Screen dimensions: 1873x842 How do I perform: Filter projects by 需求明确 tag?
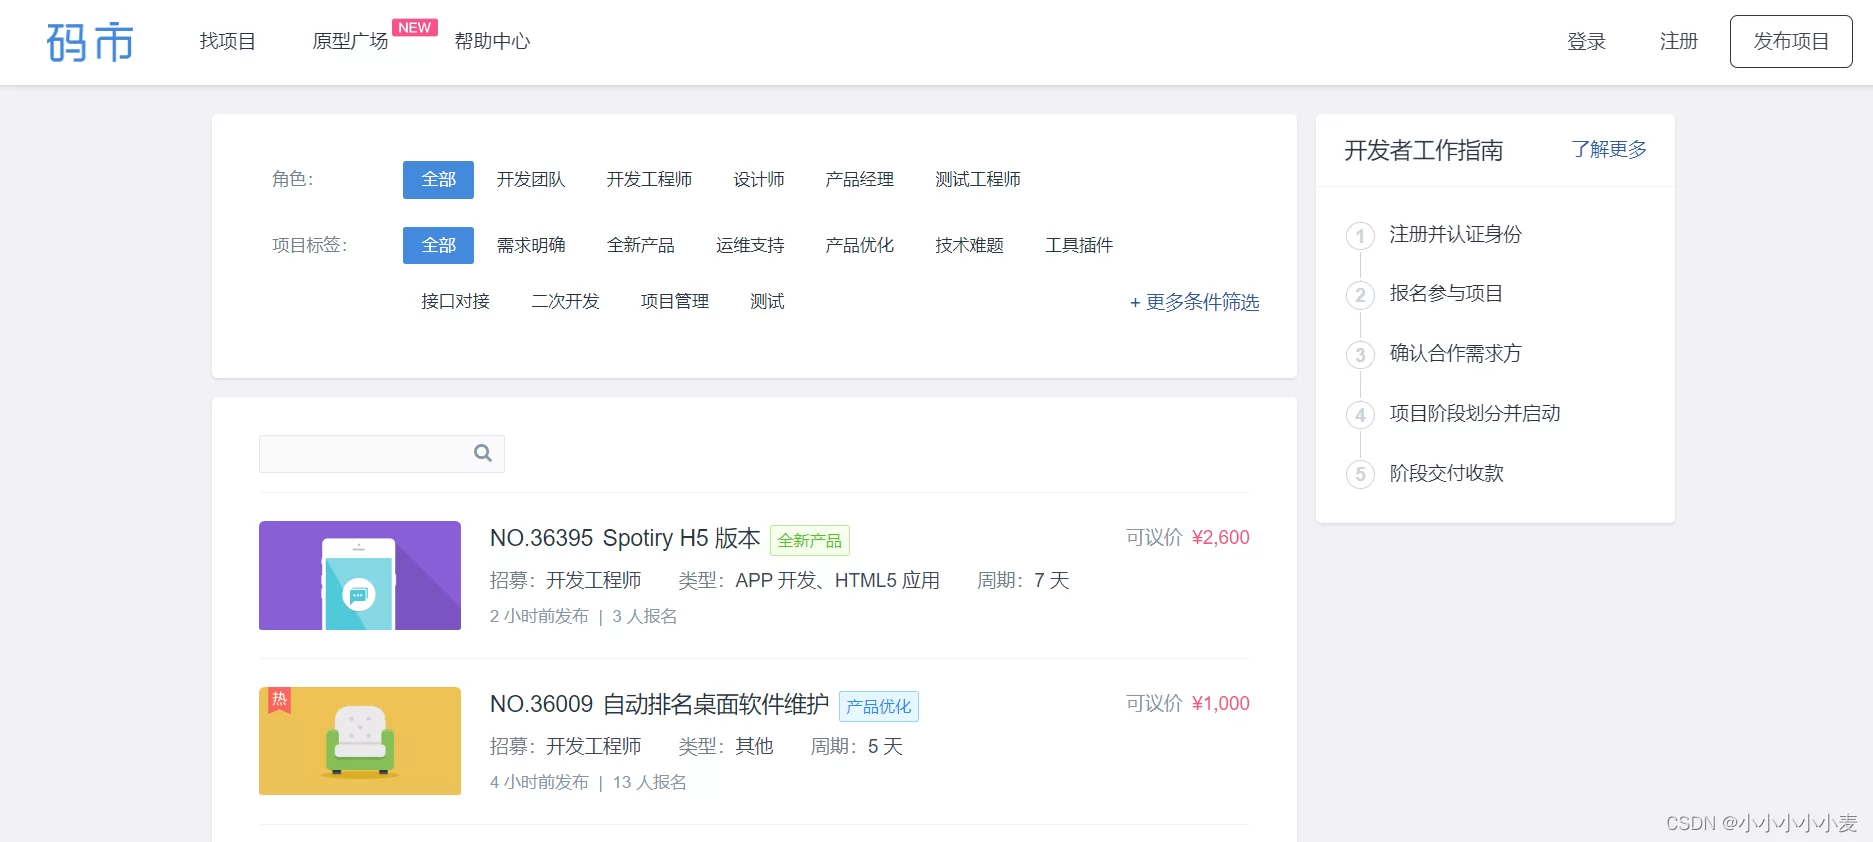tap(531, 246)
